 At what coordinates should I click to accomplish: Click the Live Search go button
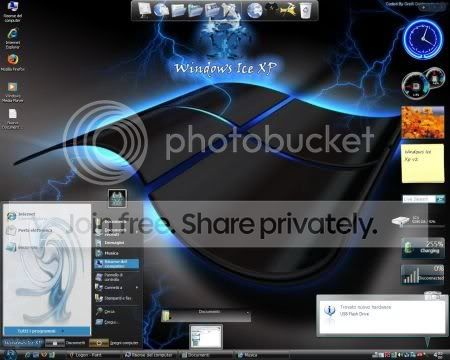click(440, 199)
